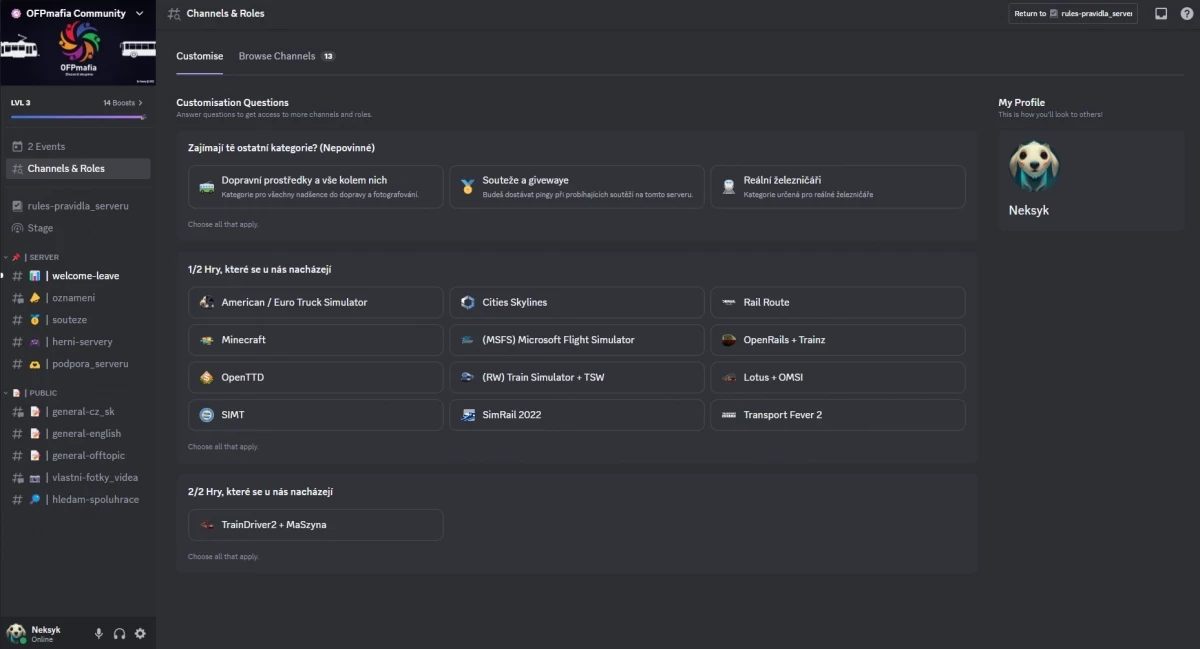The width and height of the screenshot is (1200, 649).
Task: Open the rules-pravidla_serveru channel
Action: pyautogui.click(x=78, y=206)
